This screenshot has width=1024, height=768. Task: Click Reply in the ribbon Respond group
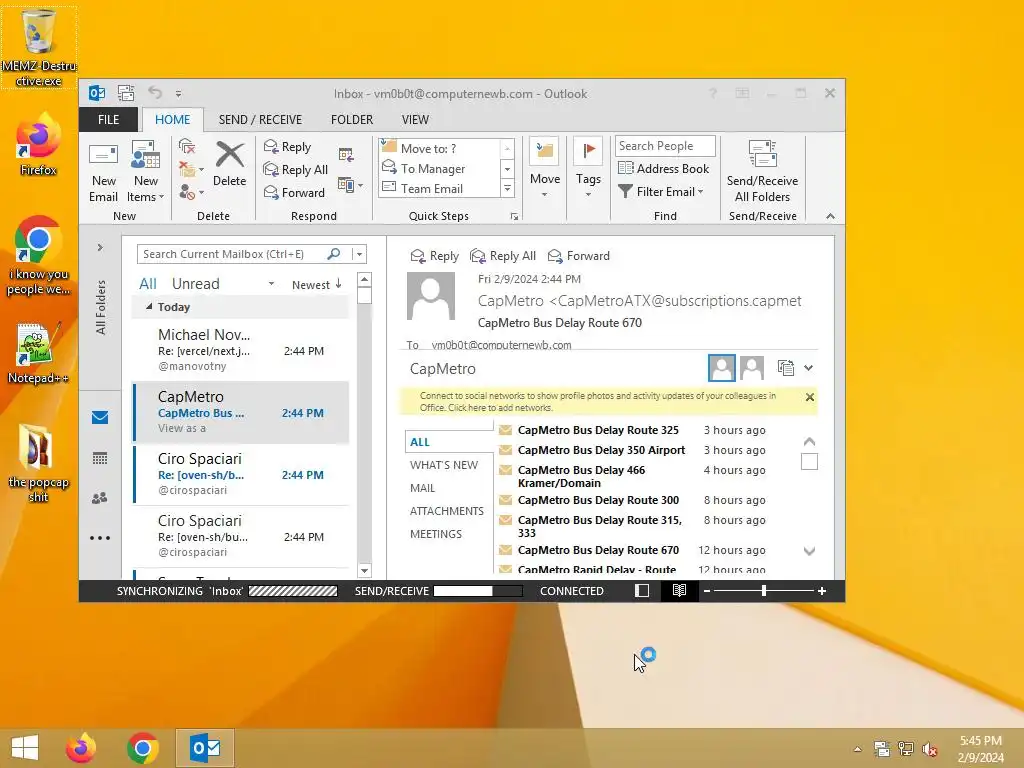click(287, 147)
